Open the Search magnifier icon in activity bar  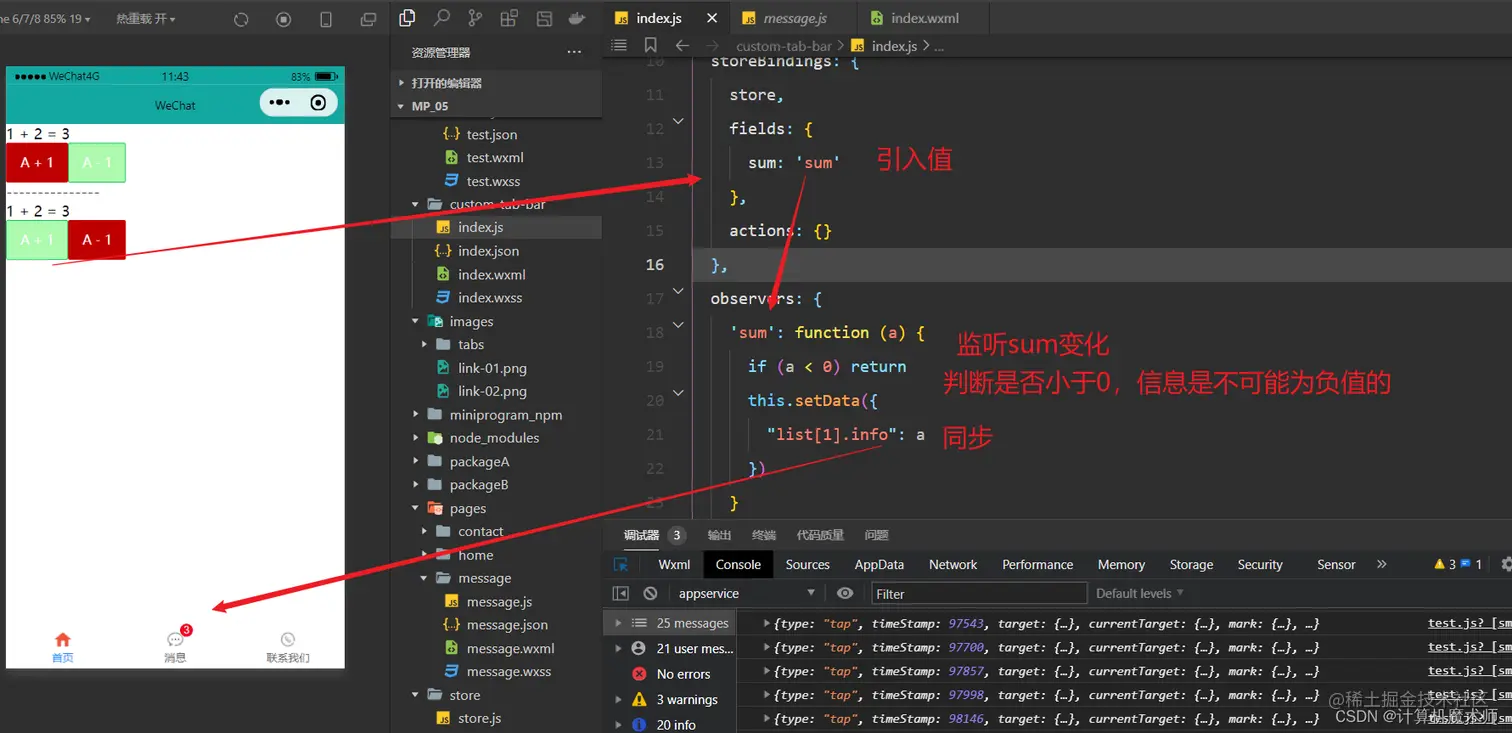click(441, 18)
